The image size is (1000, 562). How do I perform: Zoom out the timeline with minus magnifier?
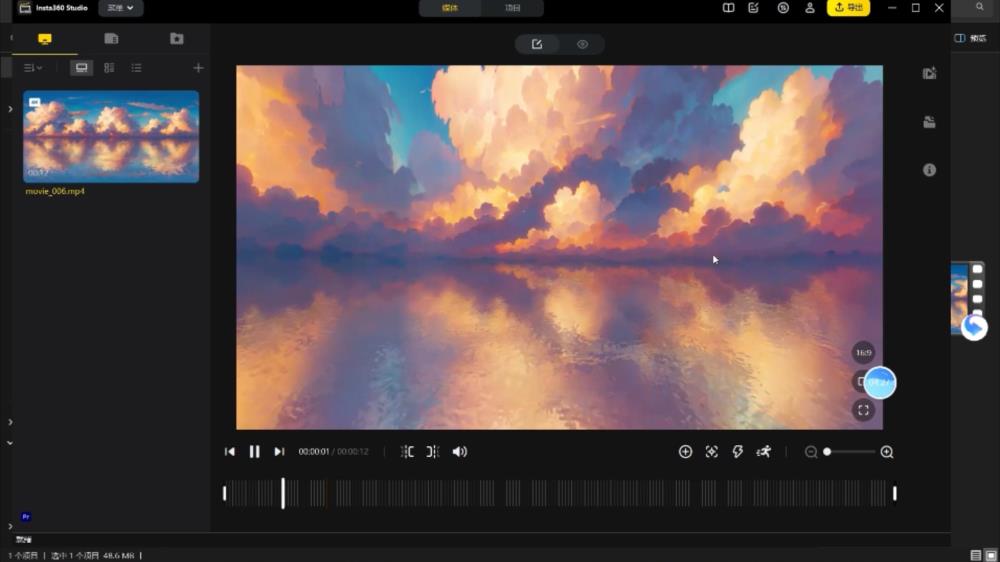[x=811, y=452]
